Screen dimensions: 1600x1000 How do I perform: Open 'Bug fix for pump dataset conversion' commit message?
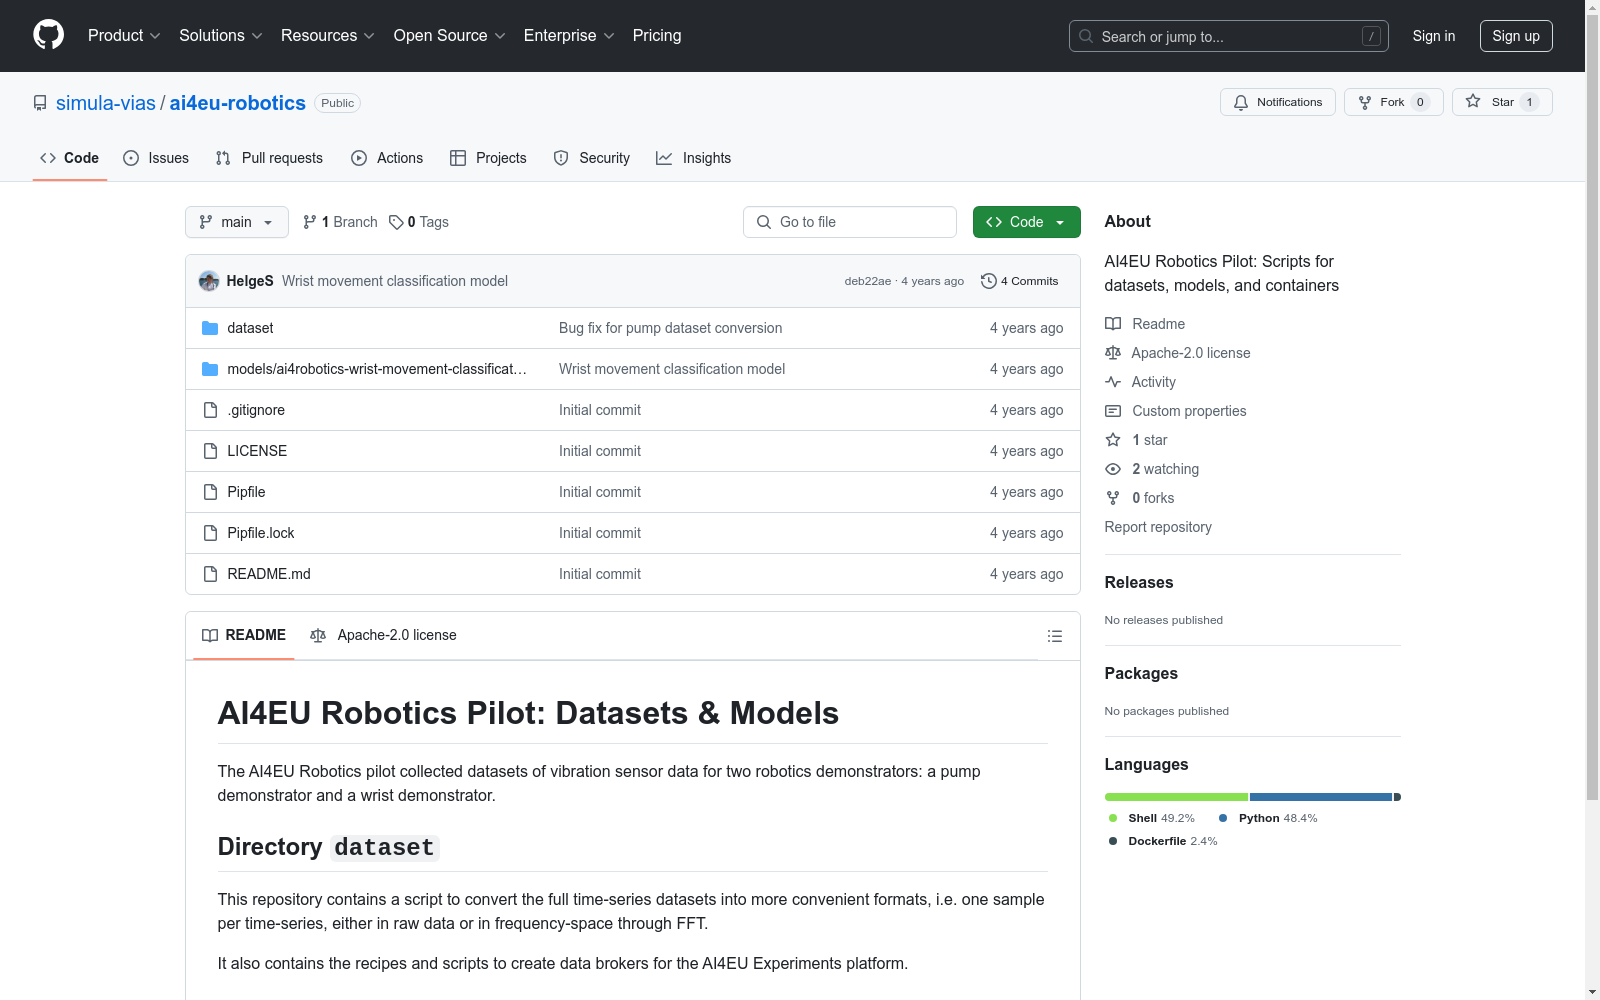click(671, 328)
